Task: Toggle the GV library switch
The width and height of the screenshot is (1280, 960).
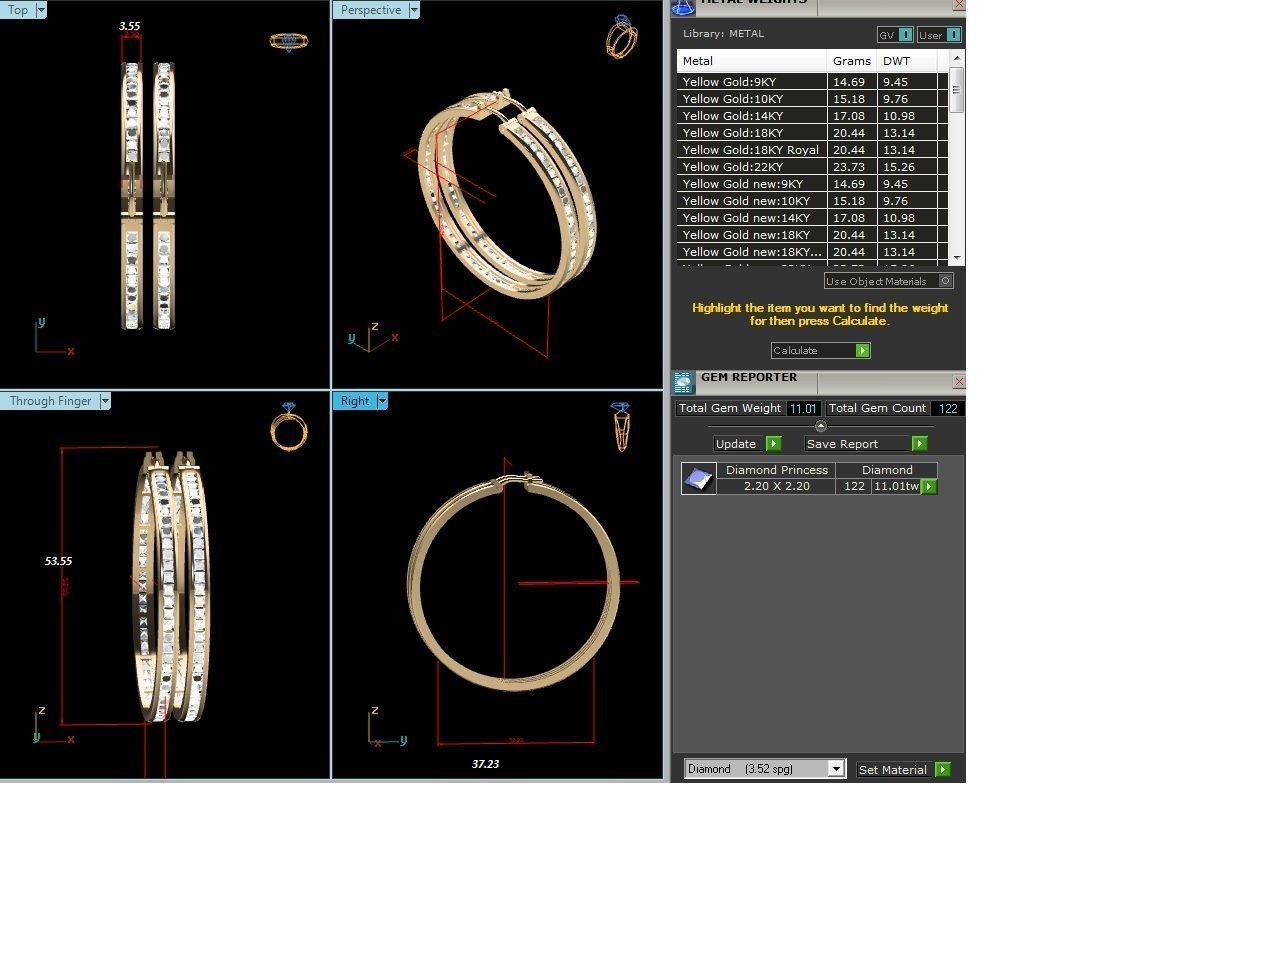Action: 905,35
